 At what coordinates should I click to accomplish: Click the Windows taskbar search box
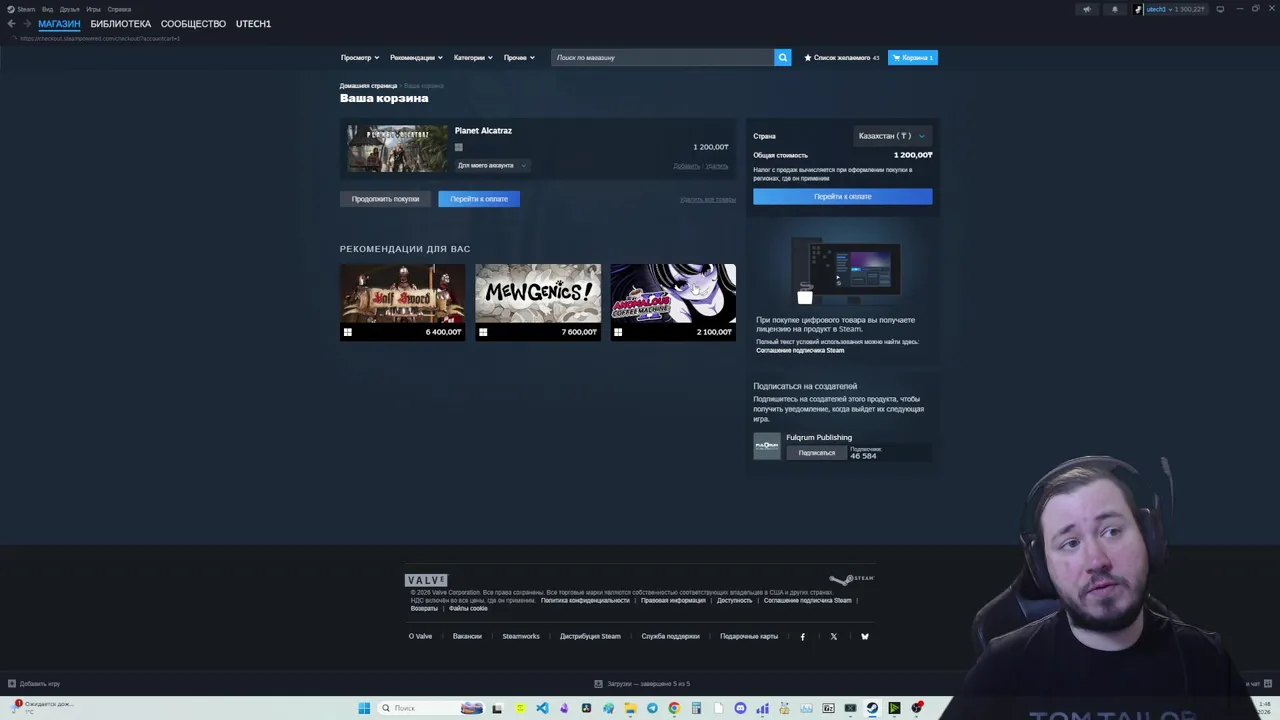coord(432,708)
